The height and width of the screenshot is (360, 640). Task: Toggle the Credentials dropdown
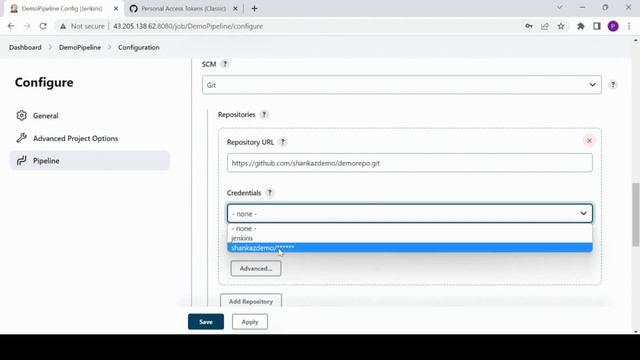(410, 213)
